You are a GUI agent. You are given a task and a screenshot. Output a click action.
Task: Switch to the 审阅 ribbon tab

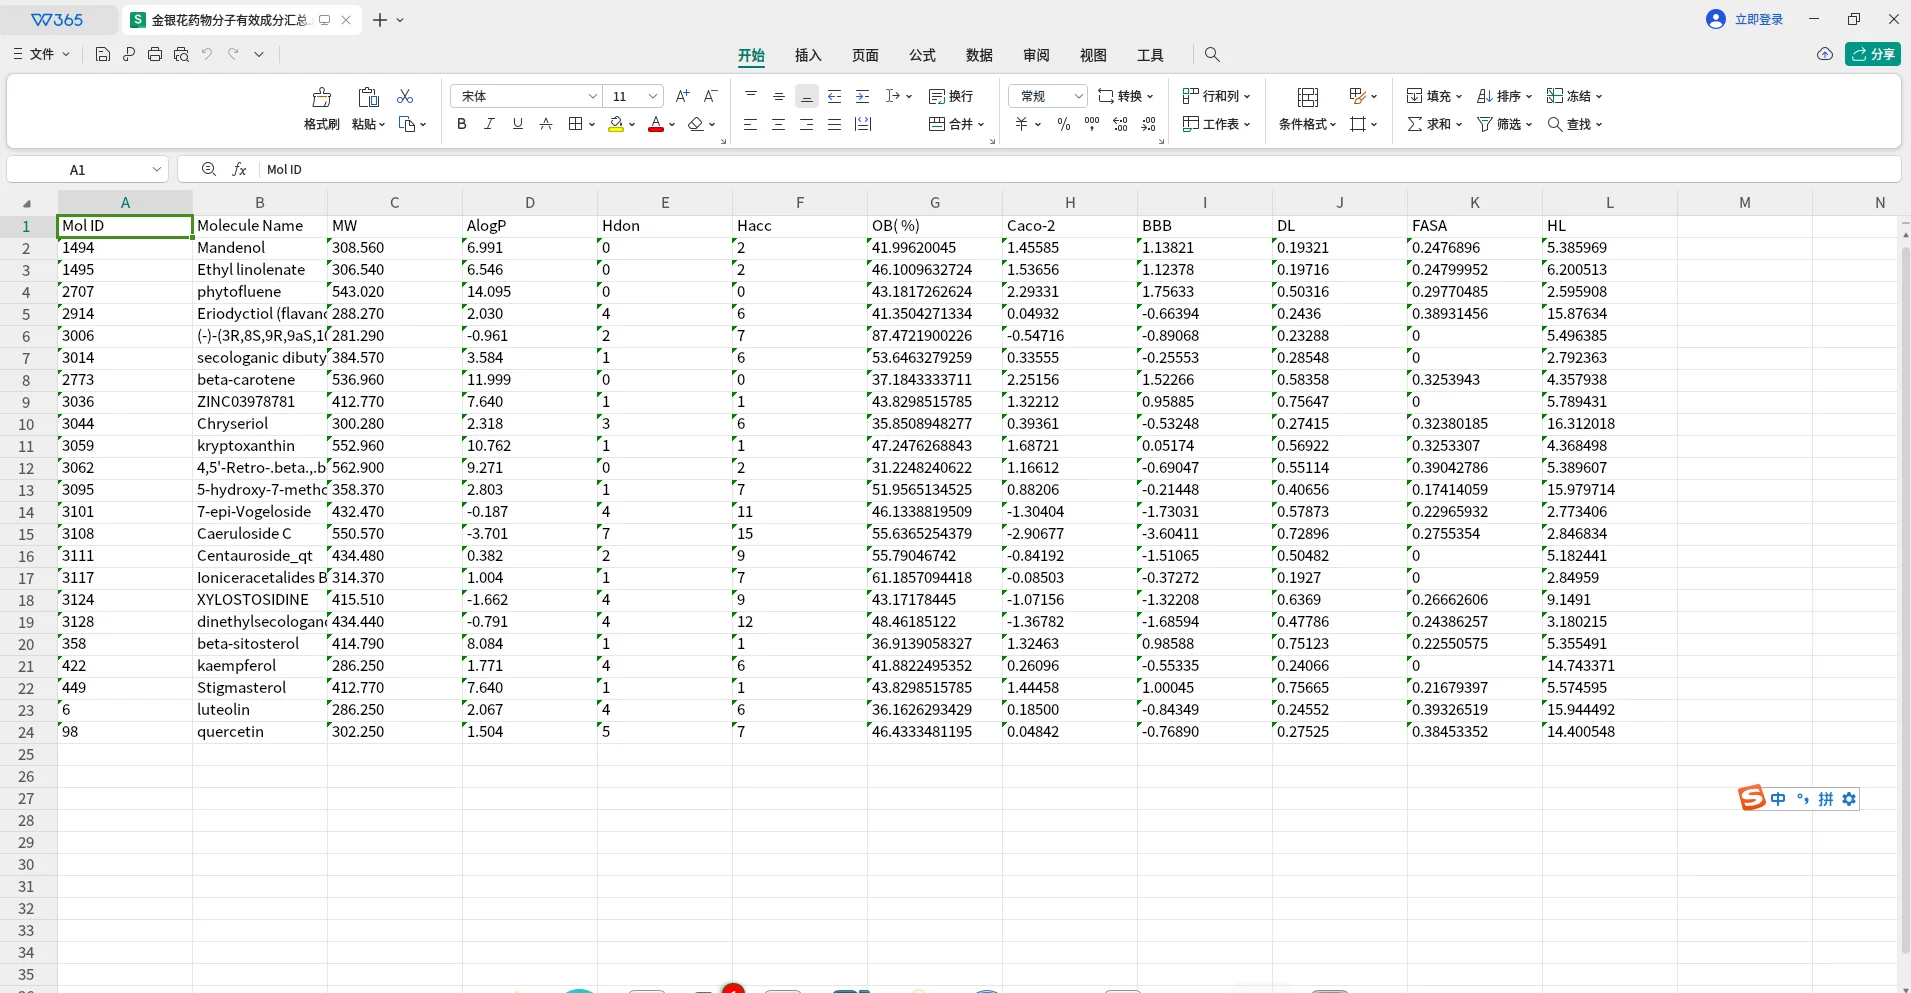pos(1036,55)
